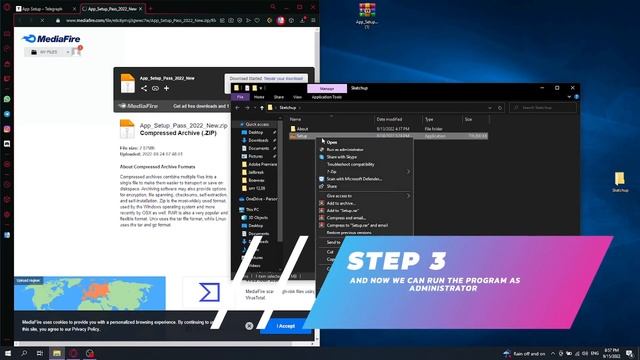
Task: Click the File Explorer taskbar icon
Action: pos(57,353)
